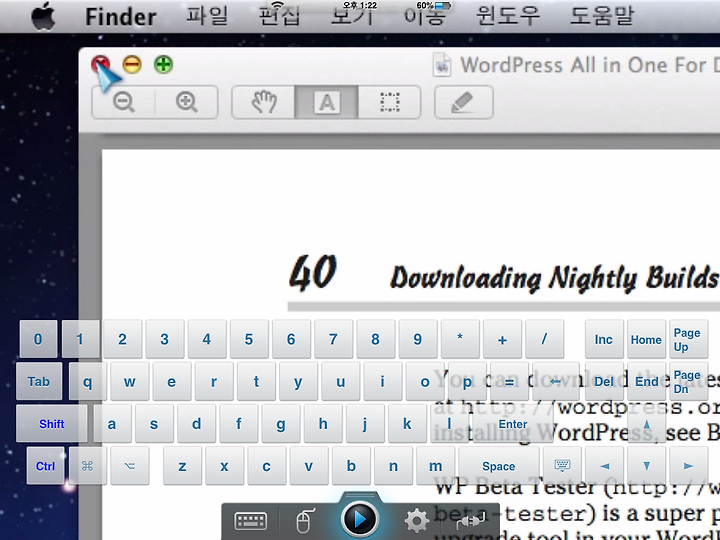Maximize the PDF window with green button

pyautogui.click(x=163, y=65)
